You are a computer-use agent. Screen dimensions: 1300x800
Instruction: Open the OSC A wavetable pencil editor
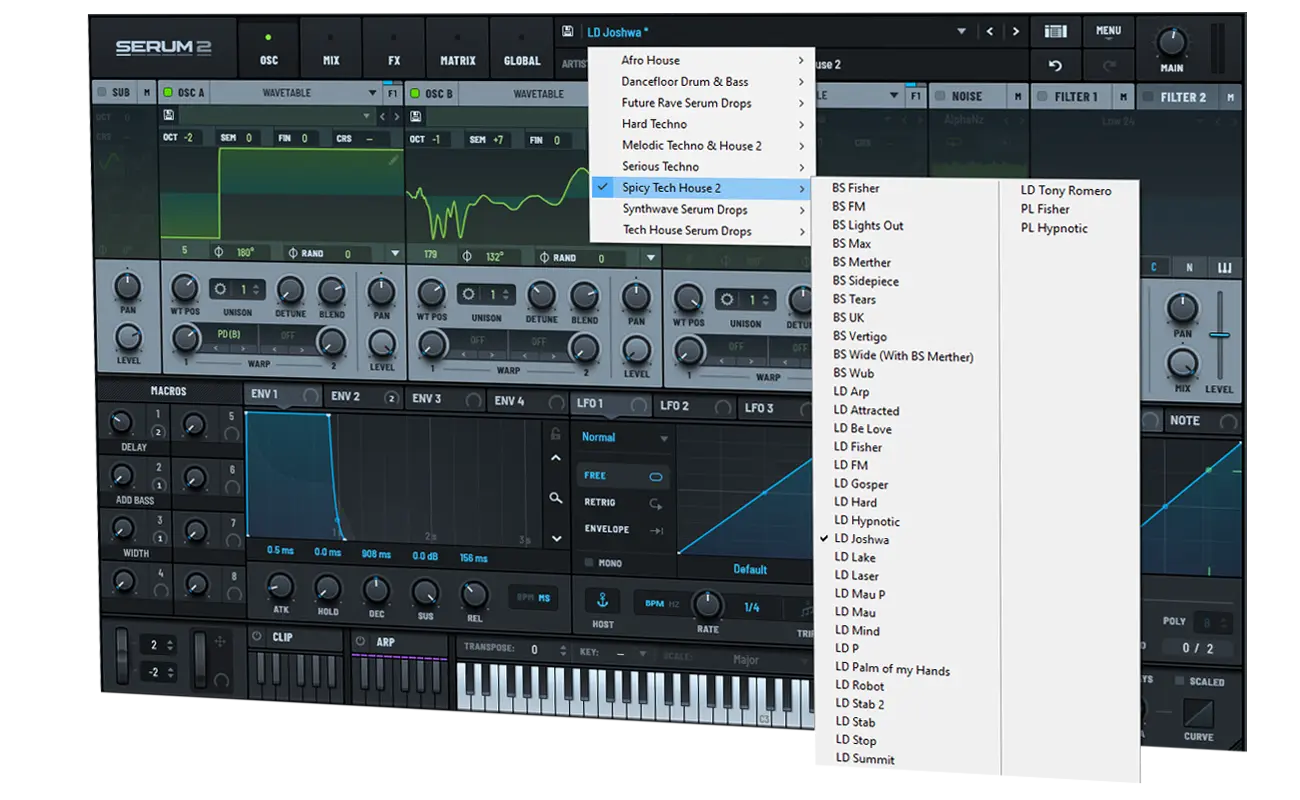point(394,159)
